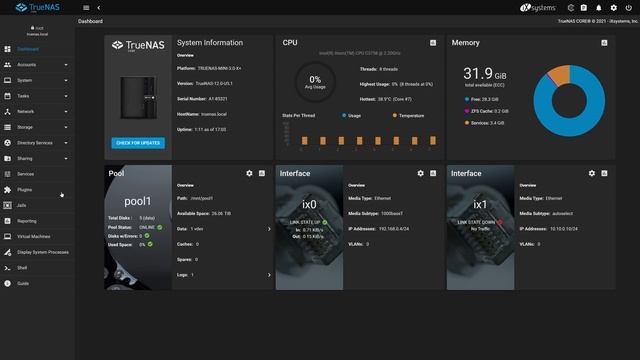The image size is (640, 360).
Task: Expand the Network menu arrow
Action: [66, 111]
